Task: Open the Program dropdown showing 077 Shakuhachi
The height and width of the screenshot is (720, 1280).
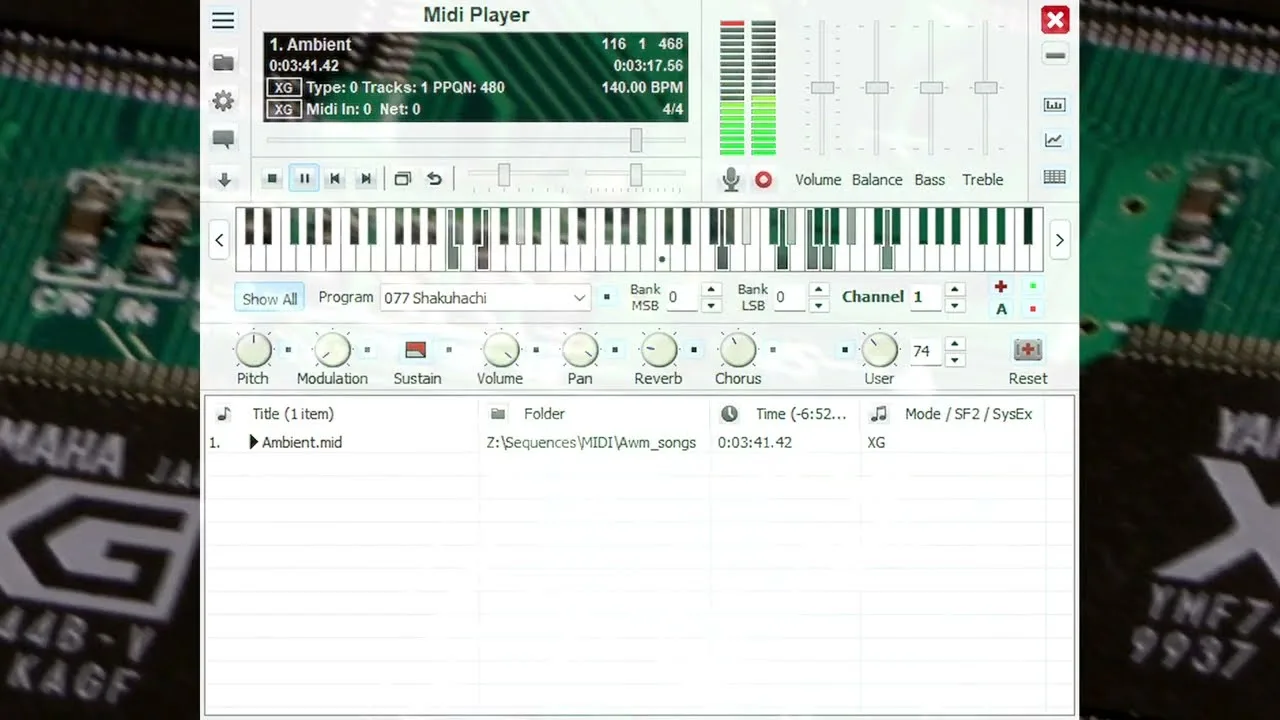Action: point(486,298)
